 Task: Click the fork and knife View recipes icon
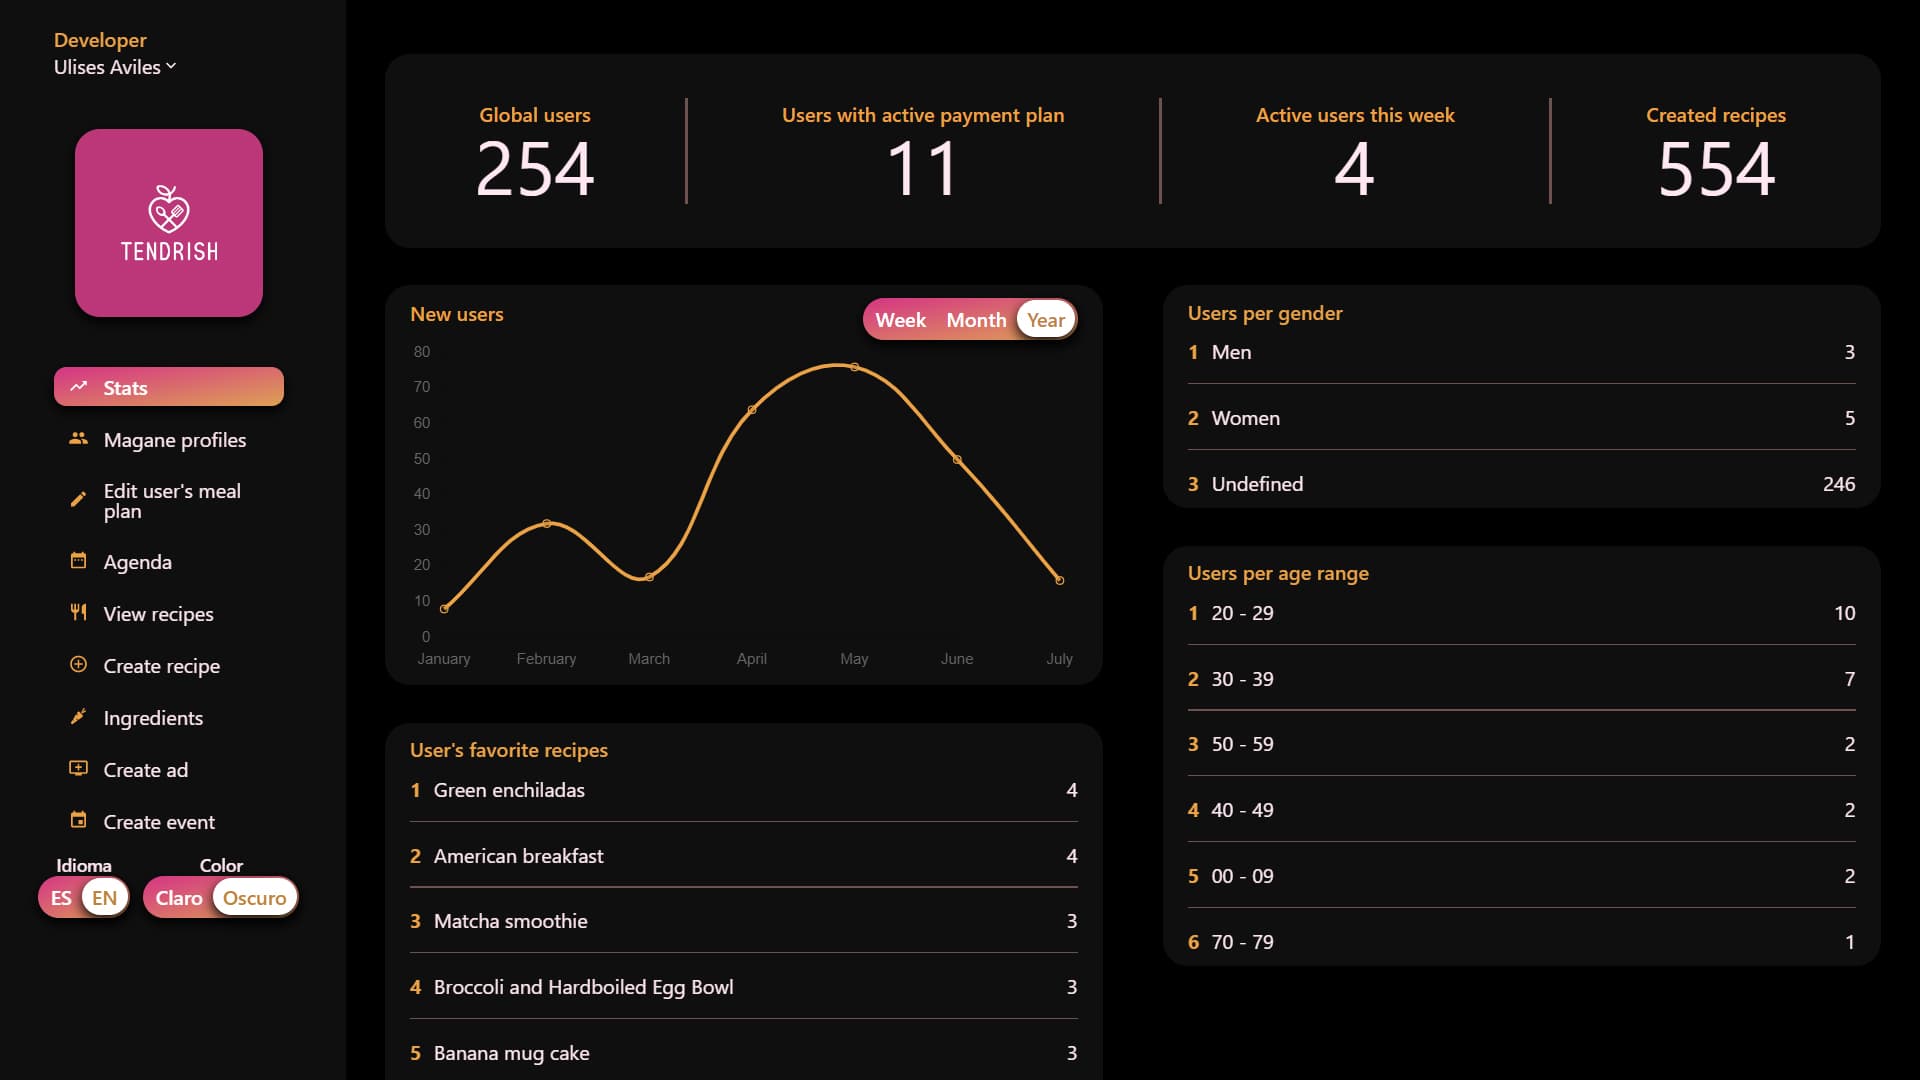(78, 612)
